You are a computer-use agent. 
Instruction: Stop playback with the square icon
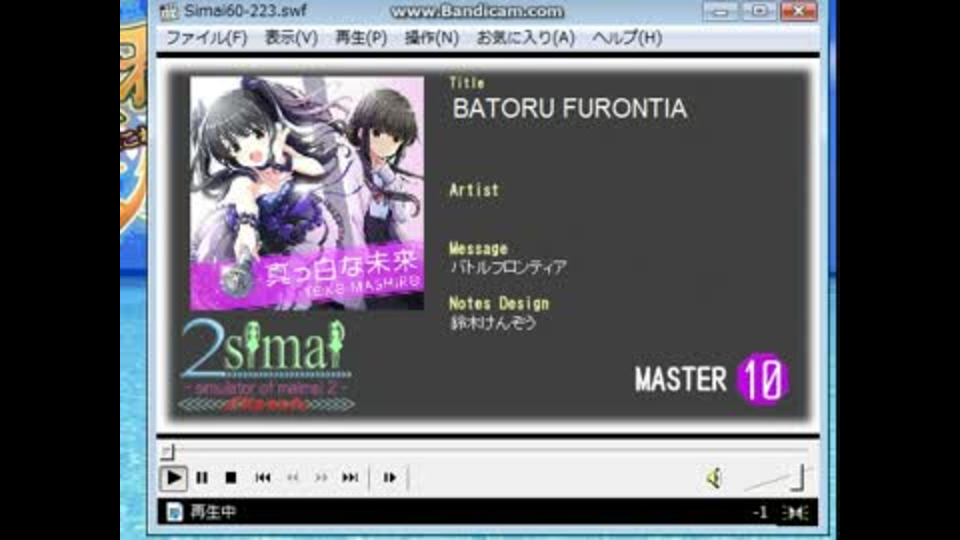click(231, 478)
